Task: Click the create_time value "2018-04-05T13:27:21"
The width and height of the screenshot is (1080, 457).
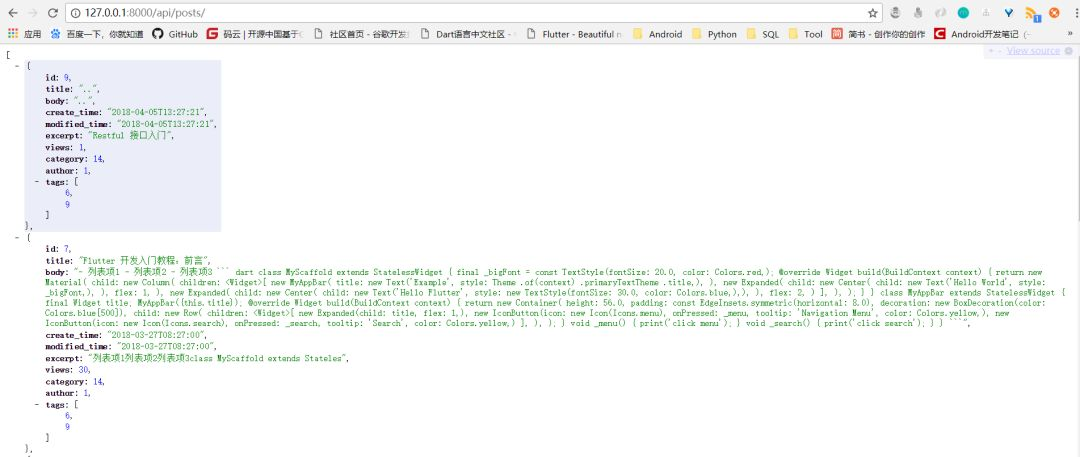Action: pyautogui.click(x=156, y=112)
